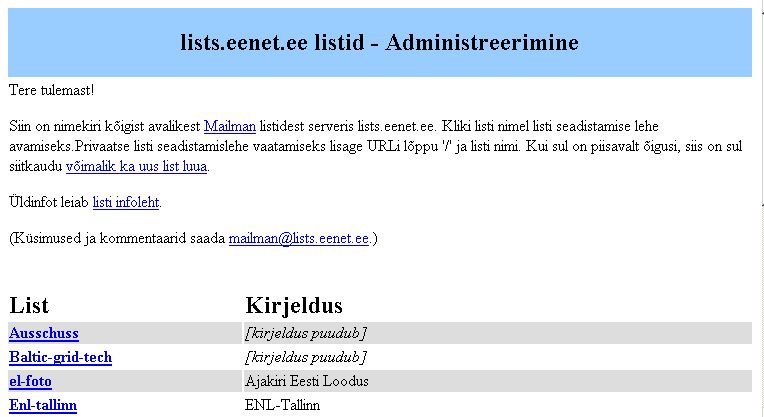Click the 'Ajakiri Eesti Loodus' description cell

point(306,381)
